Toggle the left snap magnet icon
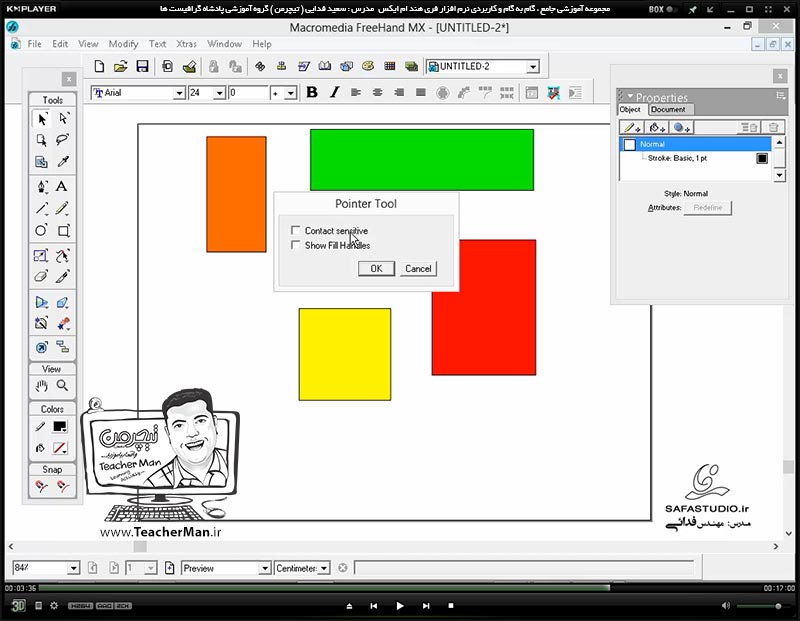 point(41,486)
